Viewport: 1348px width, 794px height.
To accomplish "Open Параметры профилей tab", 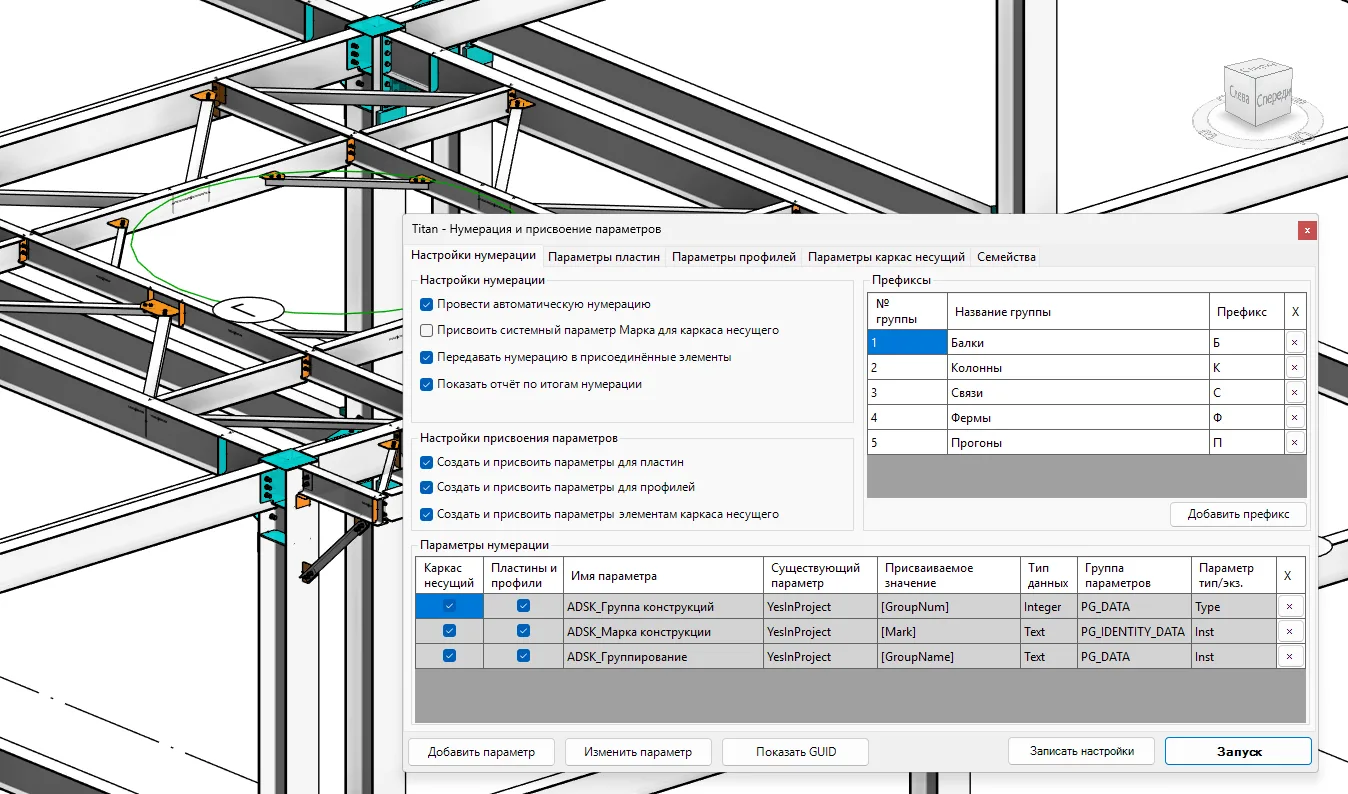I will pos(734,257).
